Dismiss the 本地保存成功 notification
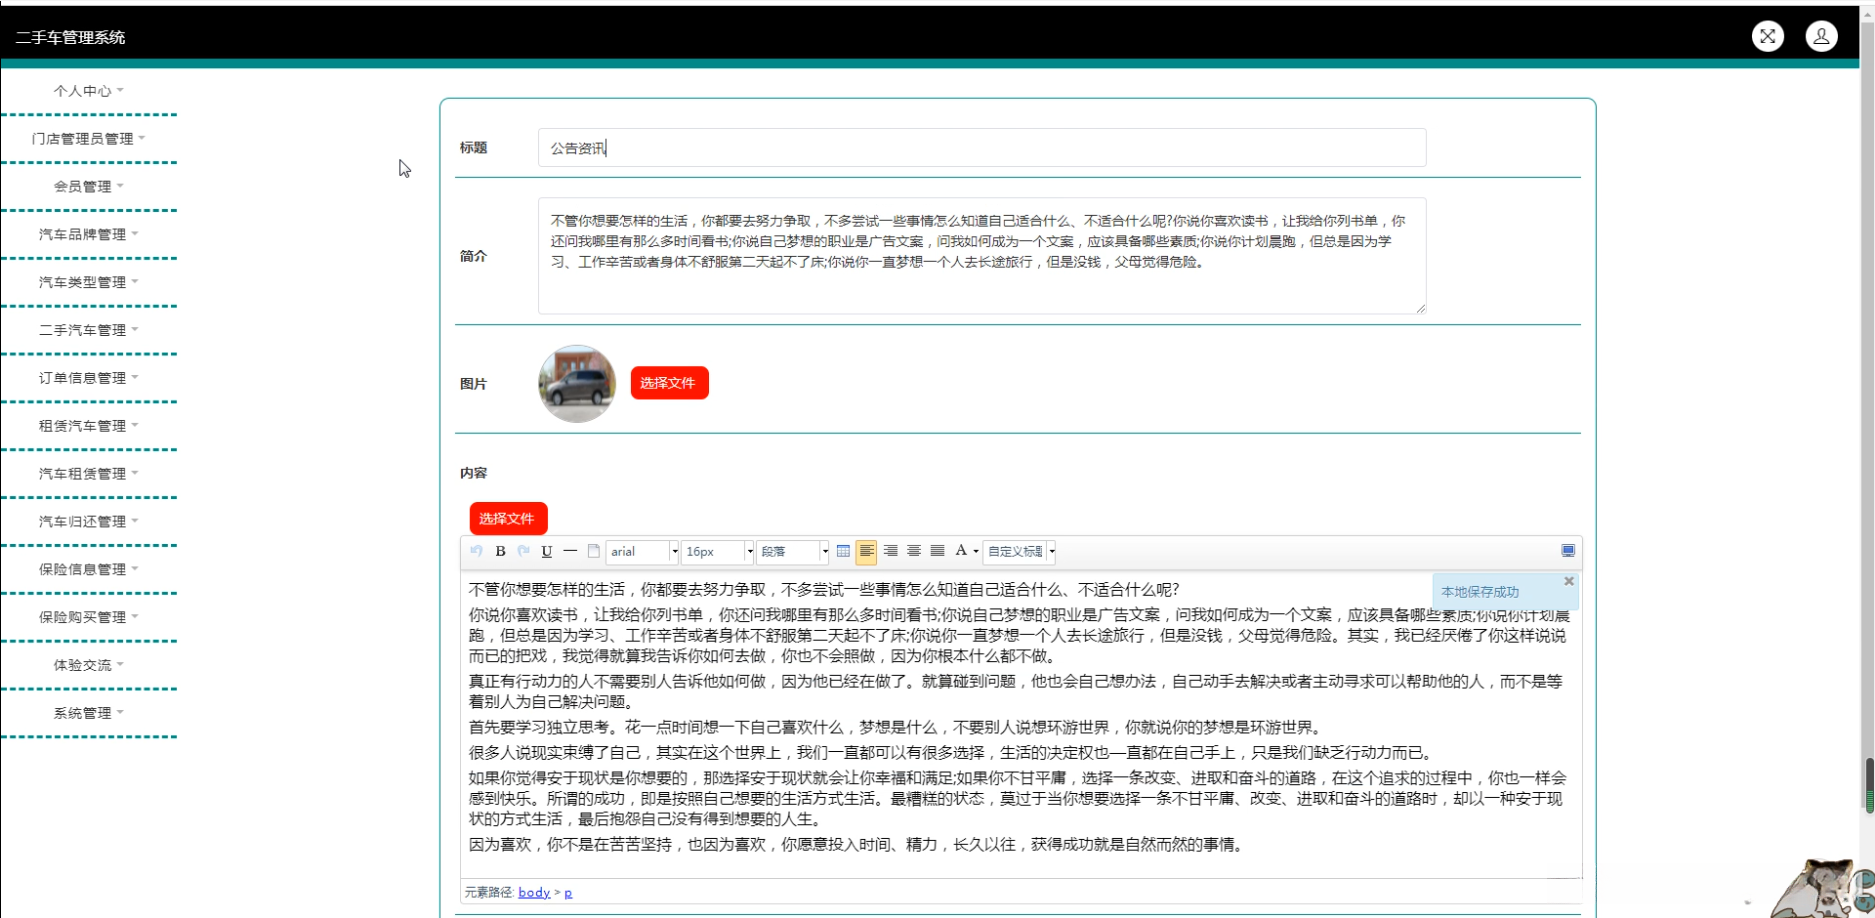 point(1569,581)
